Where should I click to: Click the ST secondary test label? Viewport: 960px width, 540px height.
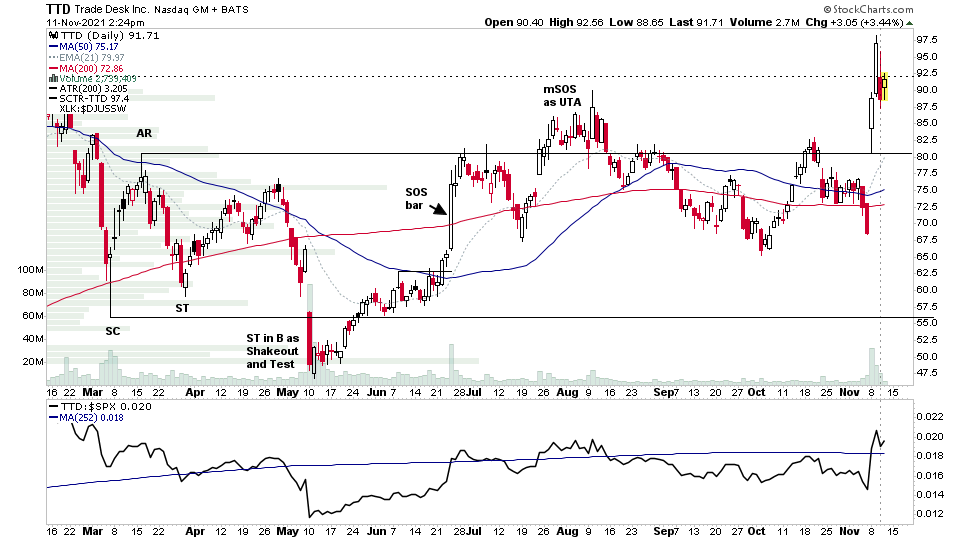pos(182,308)
